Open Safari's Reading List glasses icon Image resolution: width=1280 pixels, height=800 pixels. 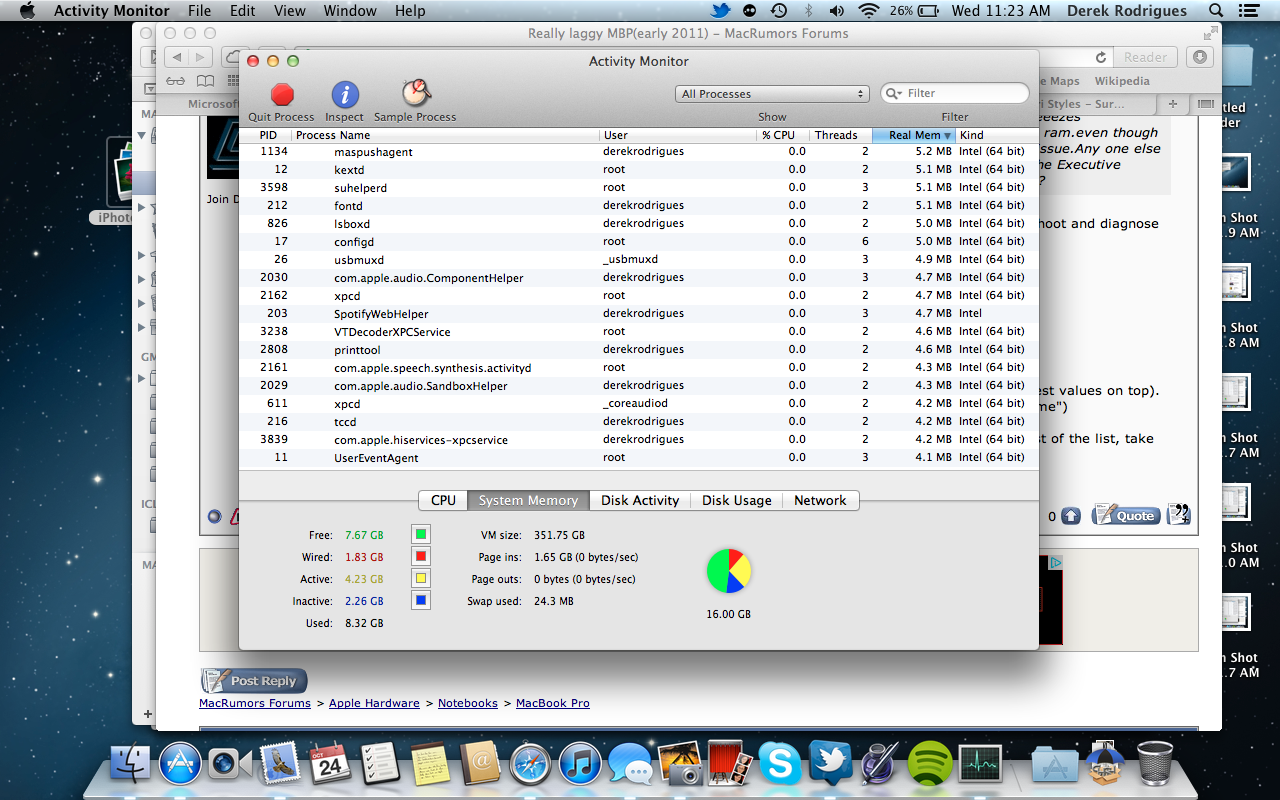[x=176, y=81]
